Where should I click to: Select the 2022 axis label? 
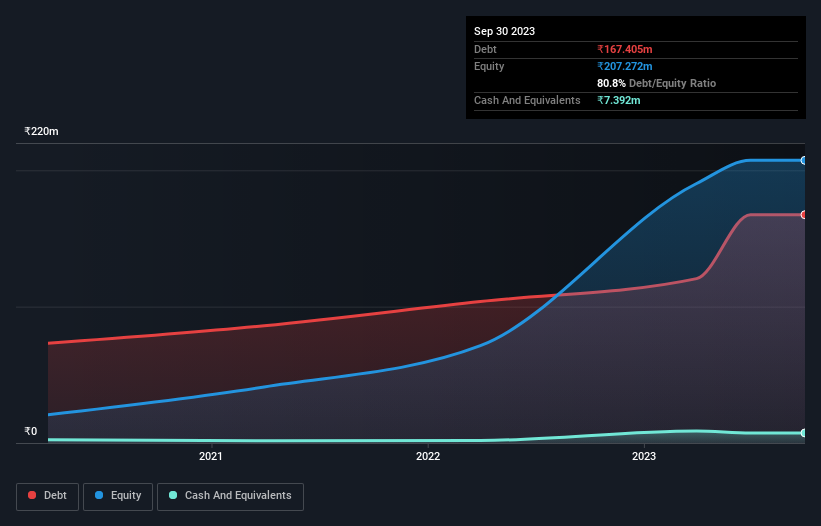(x=428, y=456)
